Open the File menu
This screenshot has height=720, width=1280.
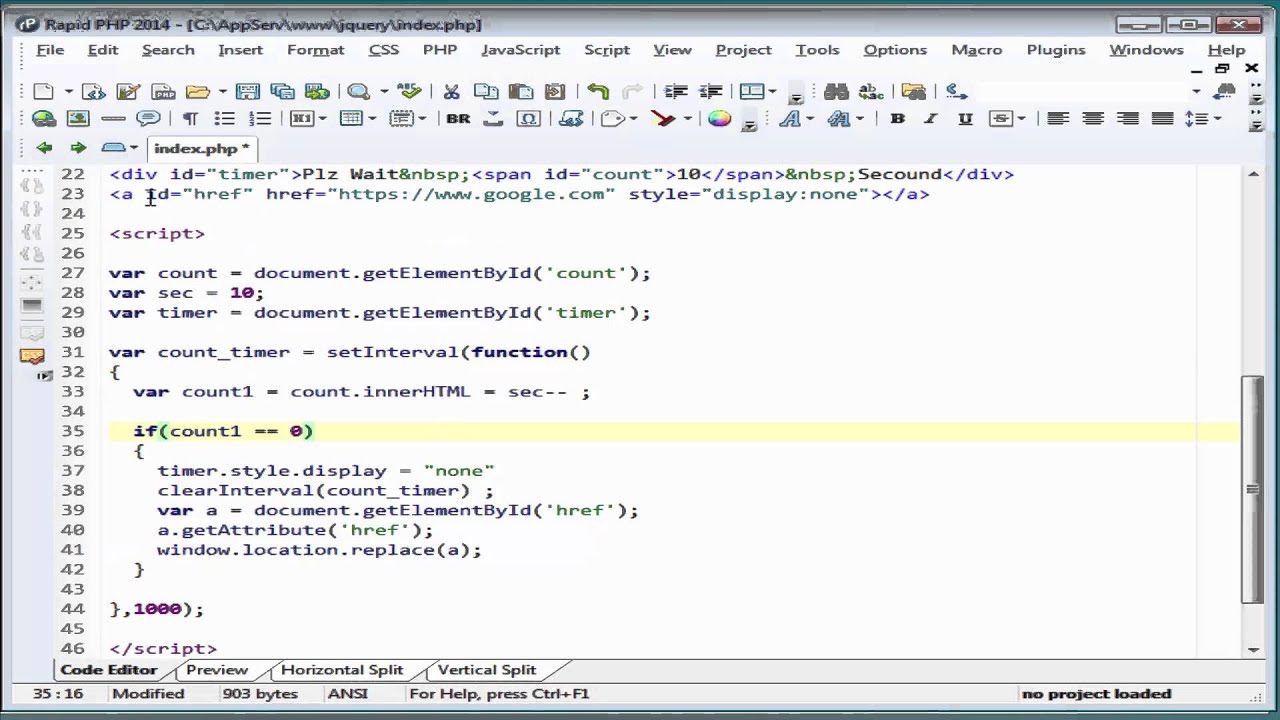coord(50,50)
